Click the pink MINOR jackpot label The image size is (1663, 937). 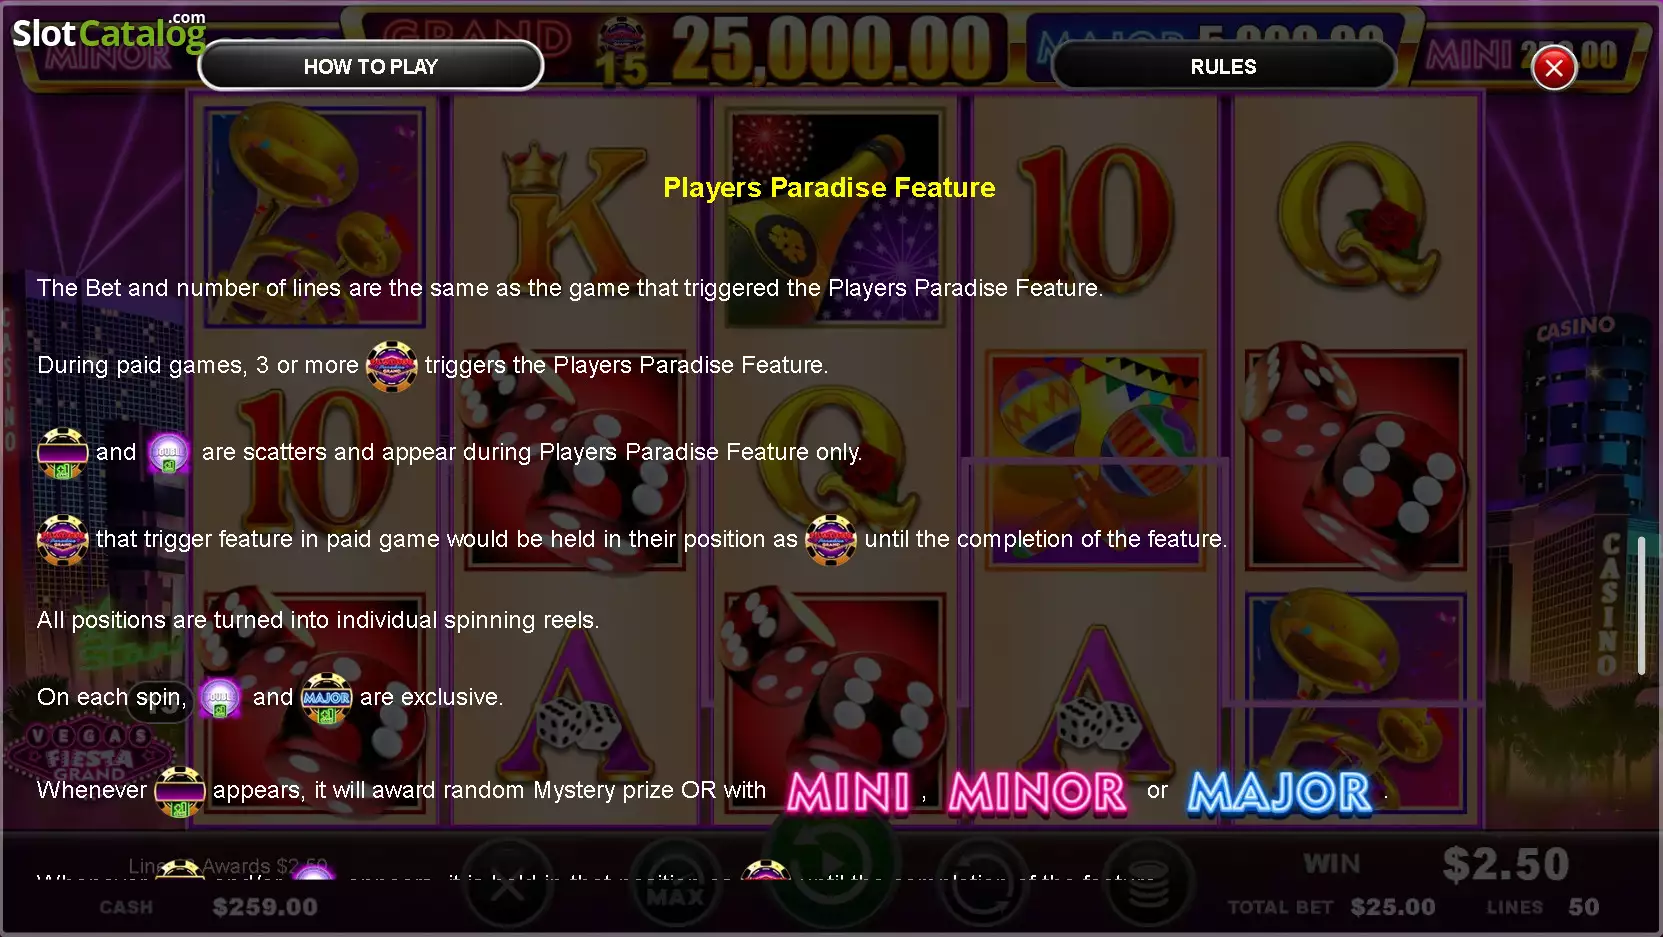(1037, 792)
